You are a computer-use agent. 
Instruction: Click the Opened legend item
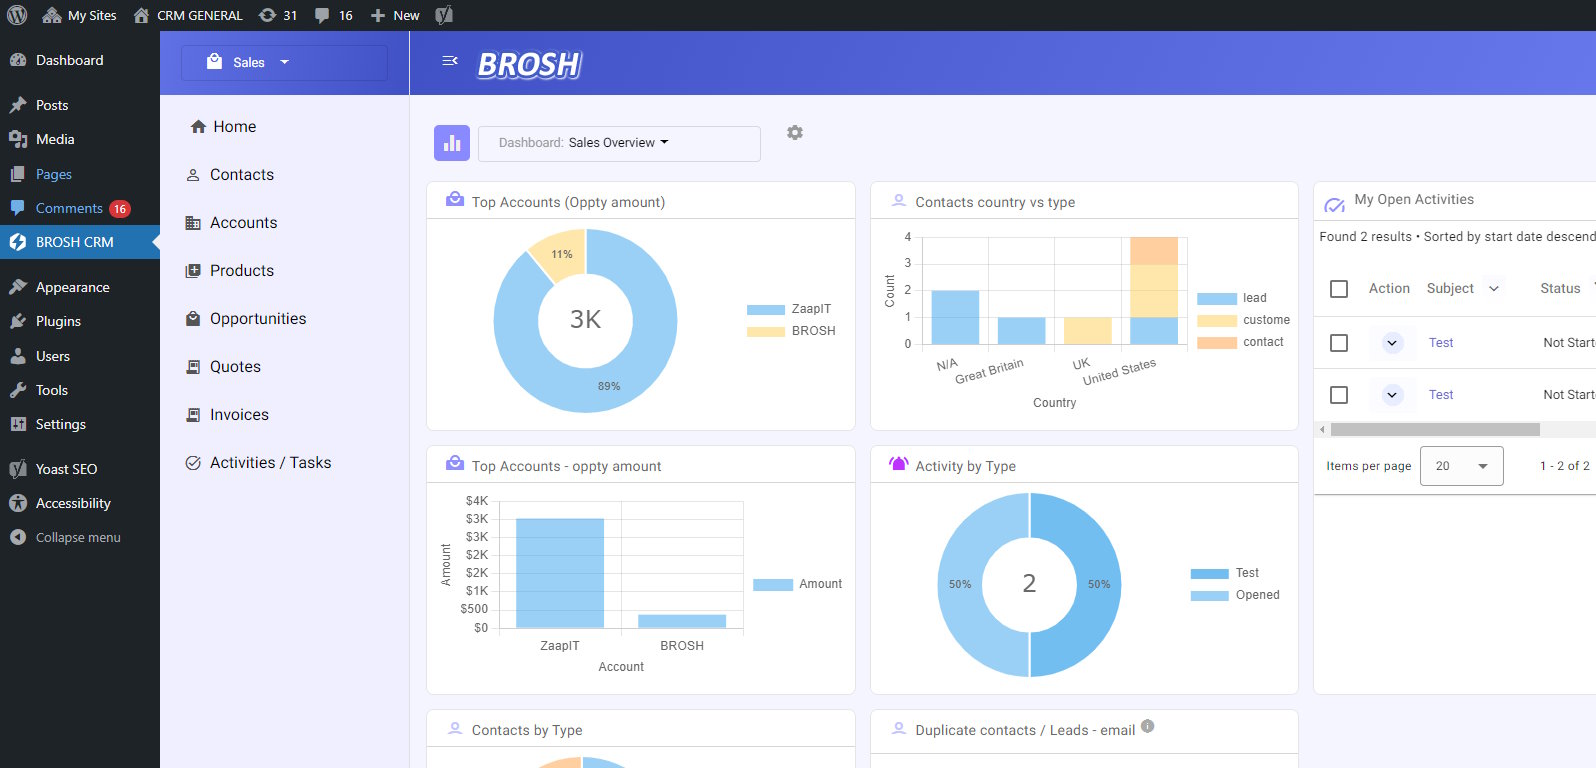tap(1235, 595)
